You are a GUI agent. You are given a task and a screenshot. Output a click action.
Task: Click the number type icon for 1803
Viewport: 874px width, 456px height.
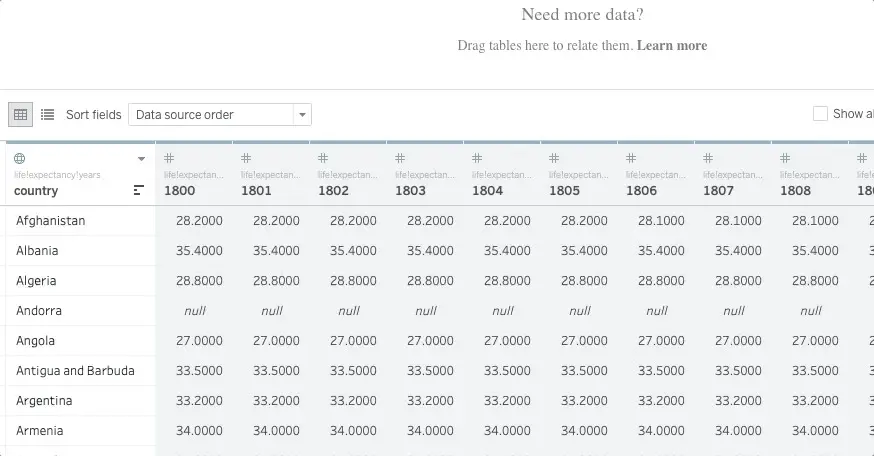pos(401,159)
